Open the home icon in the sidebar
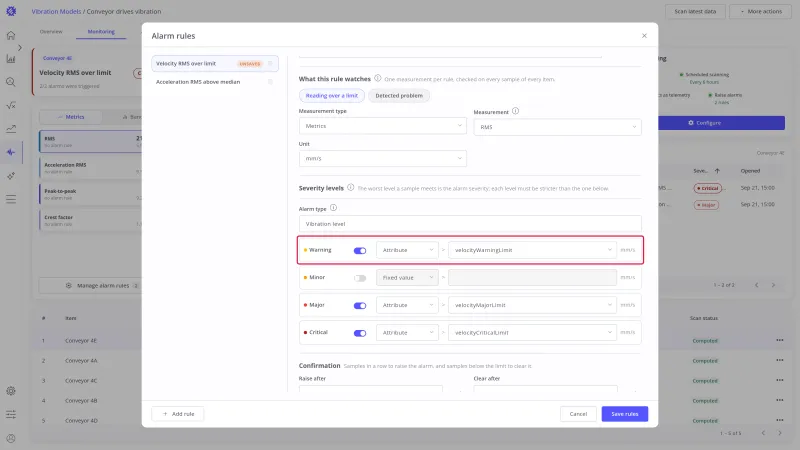800x450 pixels. [11, 35]
